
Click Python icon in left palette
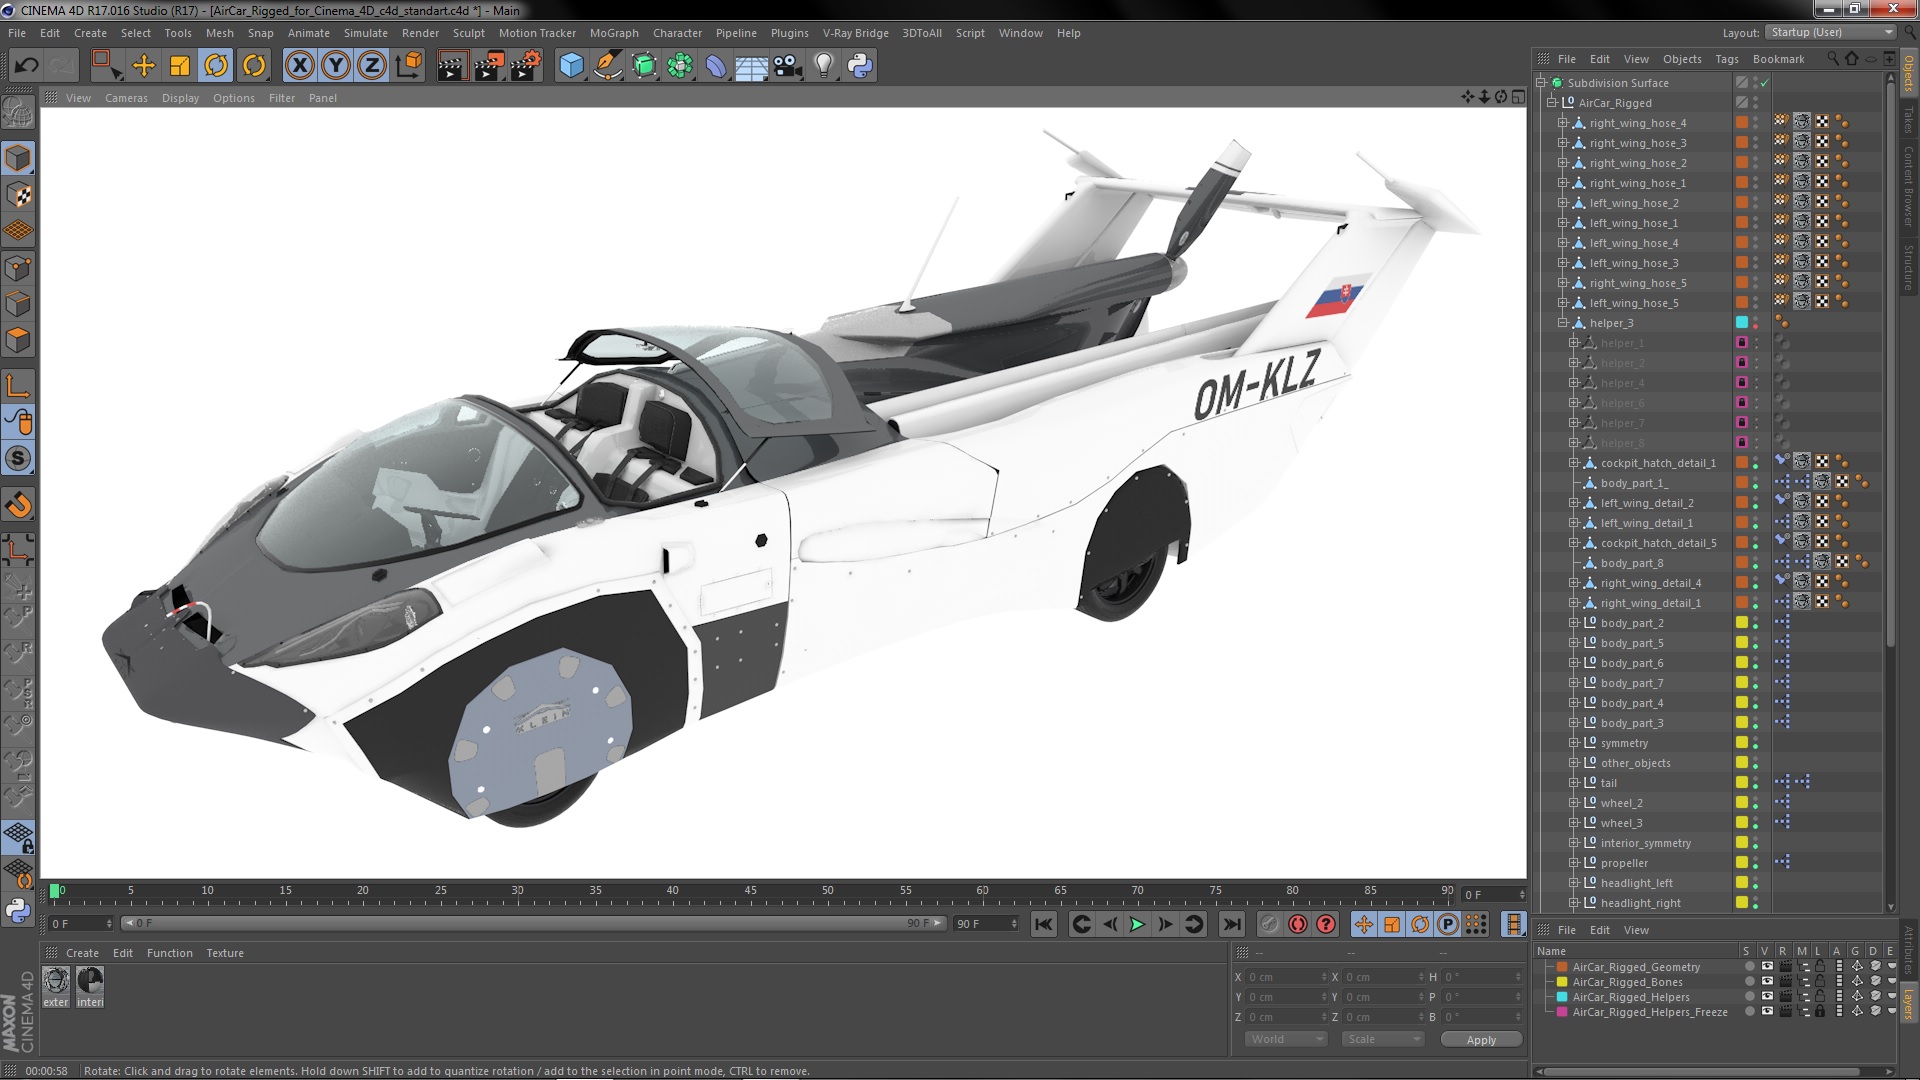tap(18, 910)
